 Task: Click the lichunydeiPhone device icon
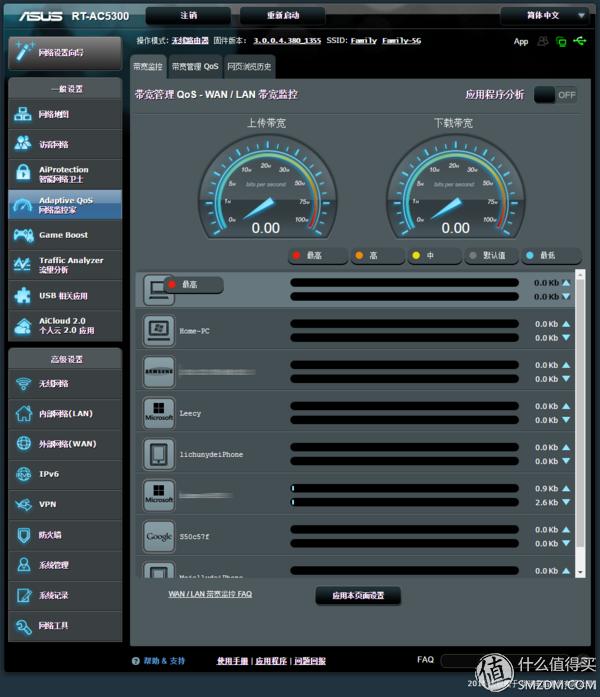point(159,454)
